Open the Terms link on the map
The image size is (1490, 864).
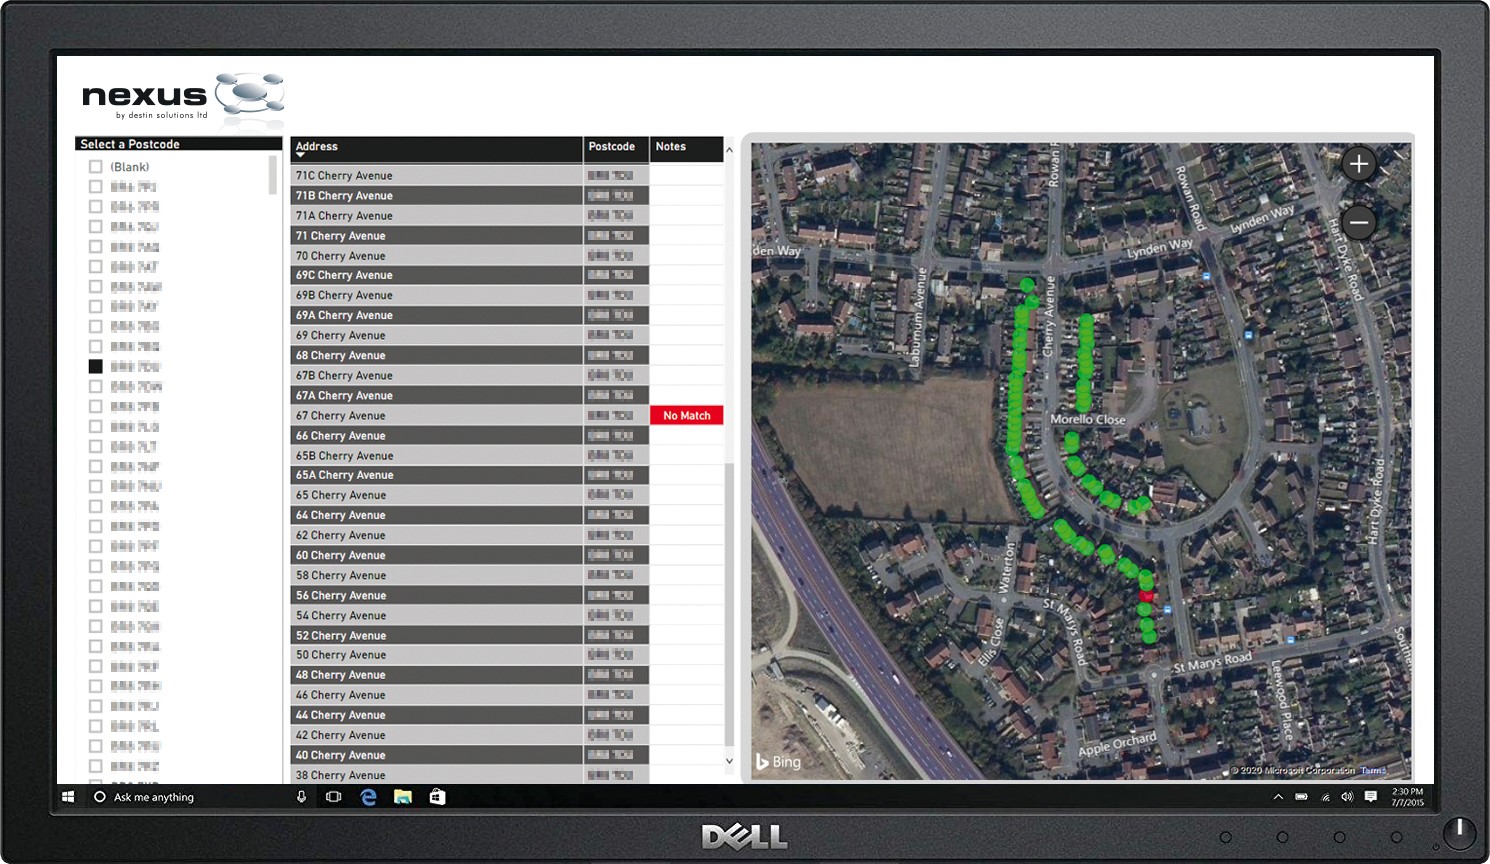click(1373, 770)
